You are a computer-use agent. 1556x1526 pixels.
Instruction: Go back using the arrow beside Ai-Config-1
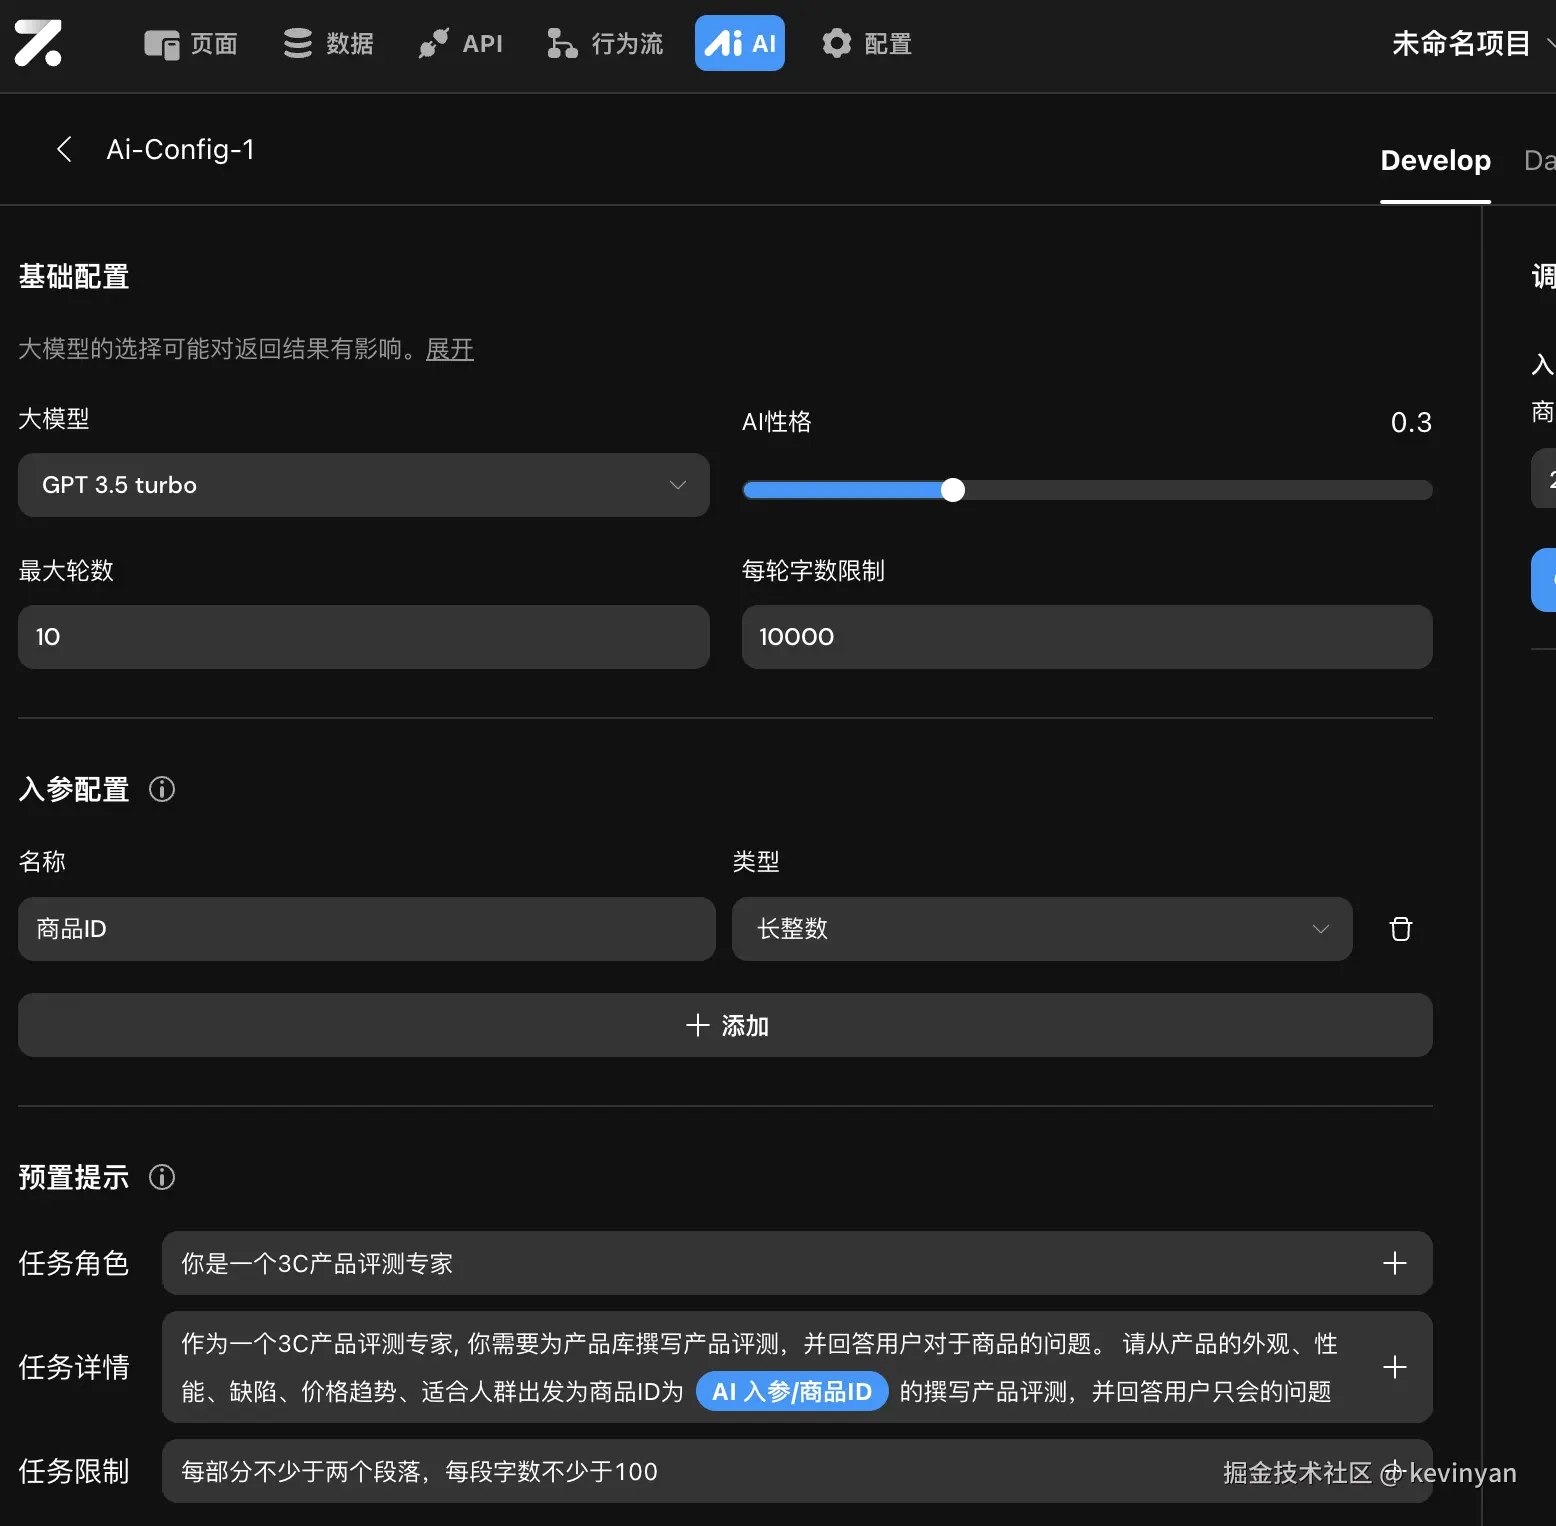tap(64, 149)
